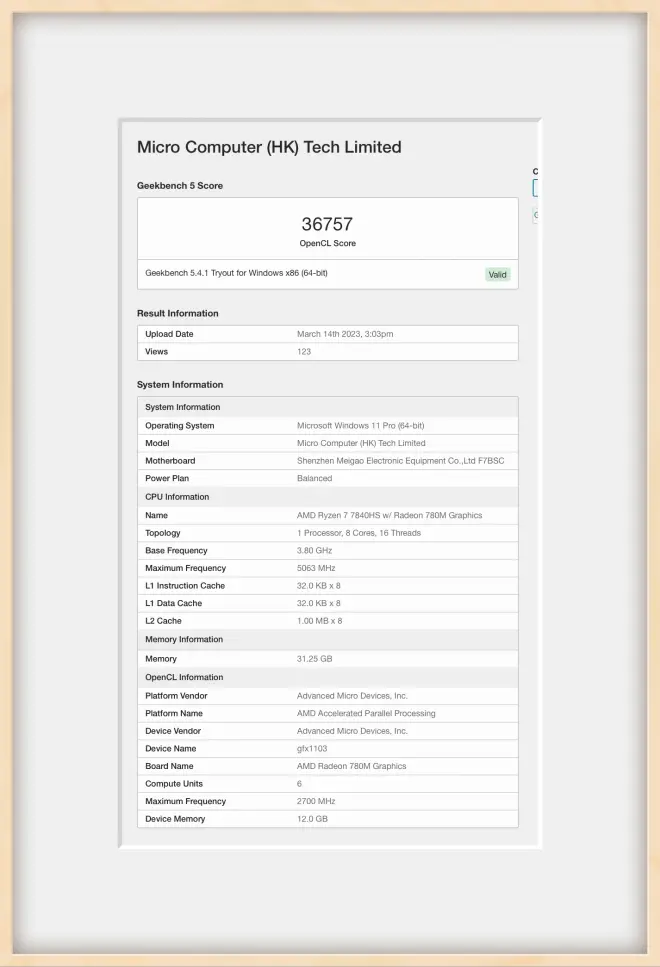Click the 36757 OpenCL score number
Image resolution: width=660 pixels, height=967 pixels.
[327, 225]
